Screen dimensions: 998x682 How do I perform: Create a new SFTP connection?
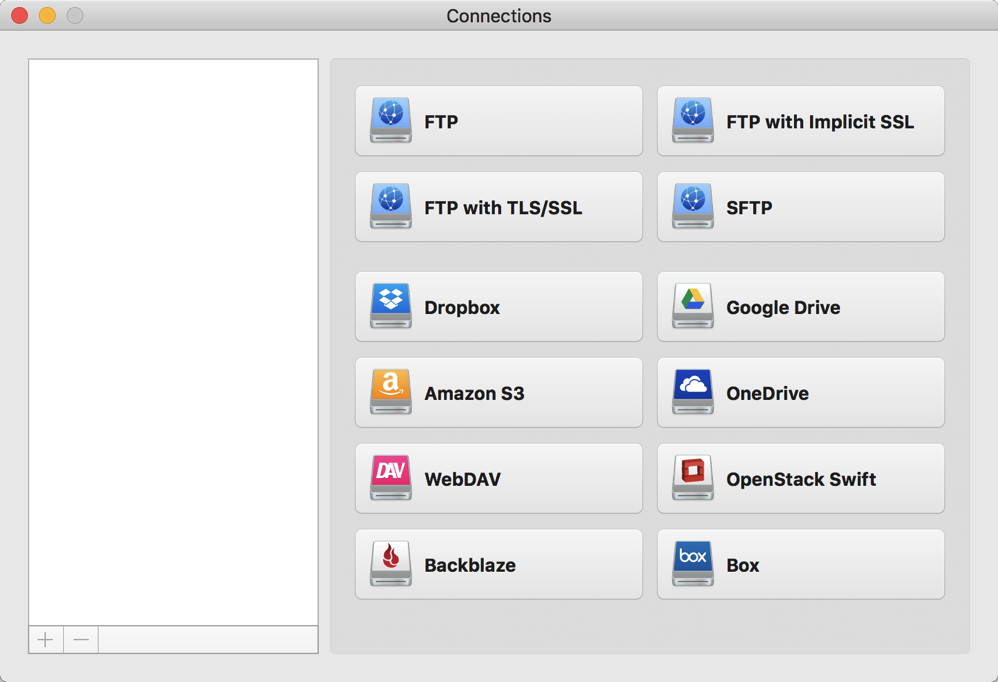point(801,207)
